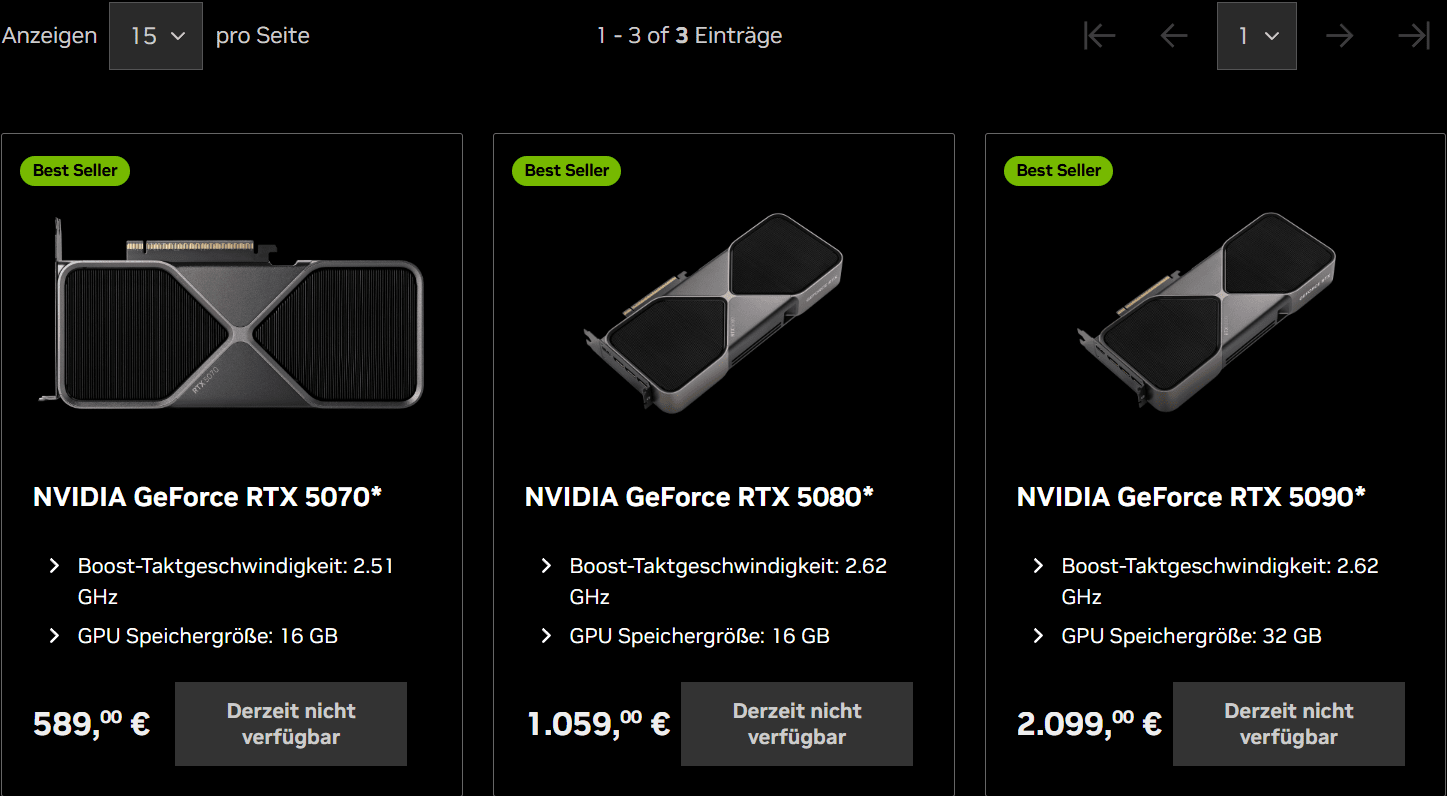Expand Boost-Taktgeschwindigkeit chevron on RTX 5090
Image resolution: width=1447 pixels, height=796 pixels.
[1039, 567]
